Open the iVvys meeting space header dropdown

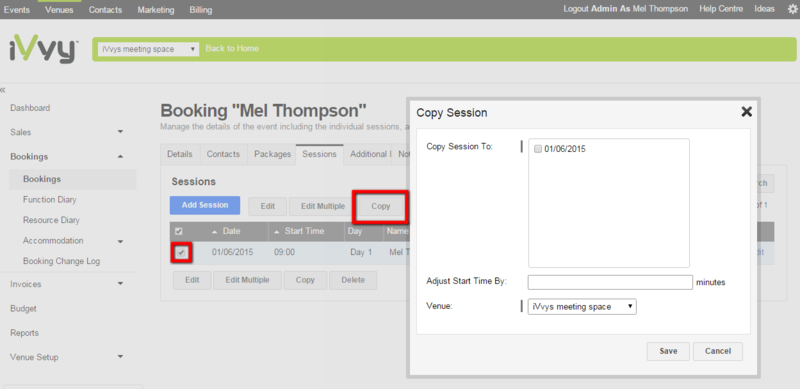pyautogui.click(x=147, y=49)
